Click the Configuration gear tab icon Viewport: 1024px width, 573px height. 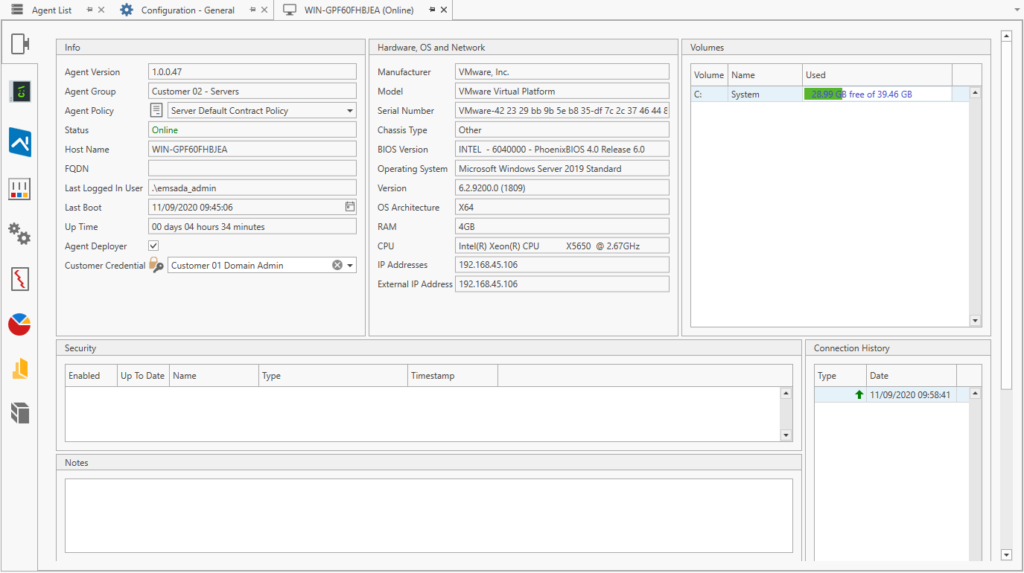coord(127,10)
